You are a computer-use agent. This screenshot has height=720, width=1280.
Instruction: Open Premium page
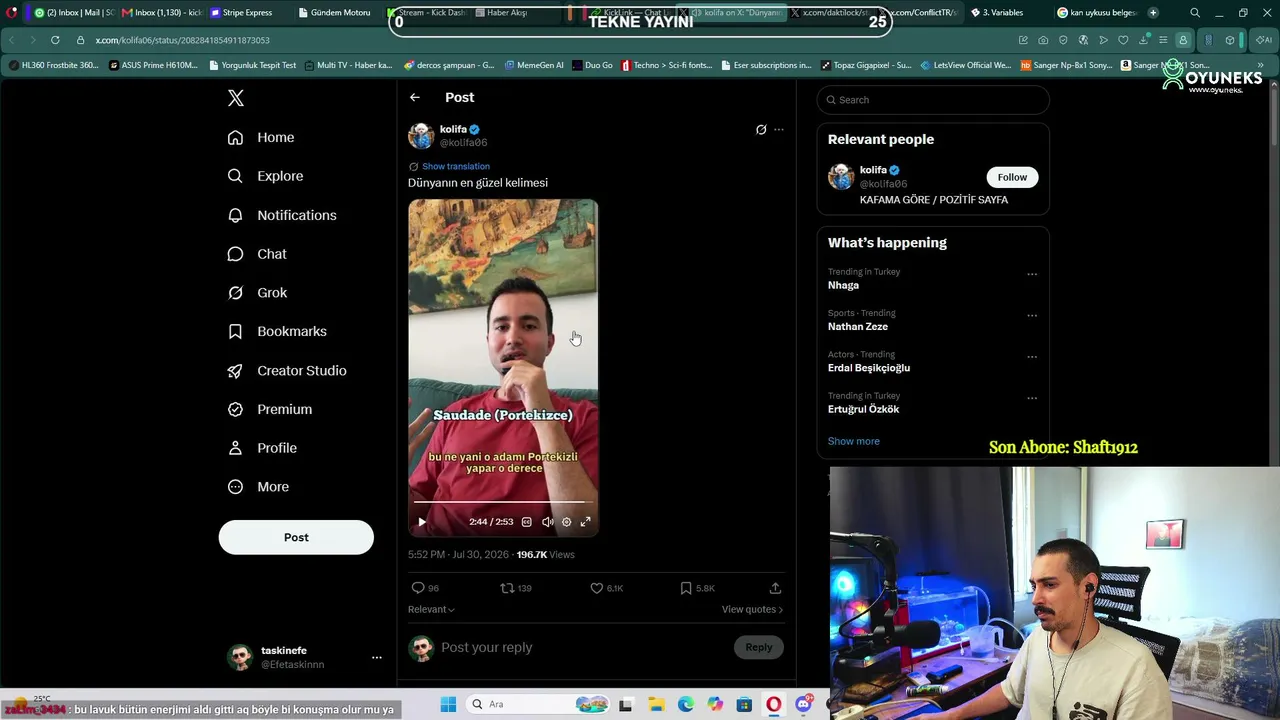pos(270,409)
